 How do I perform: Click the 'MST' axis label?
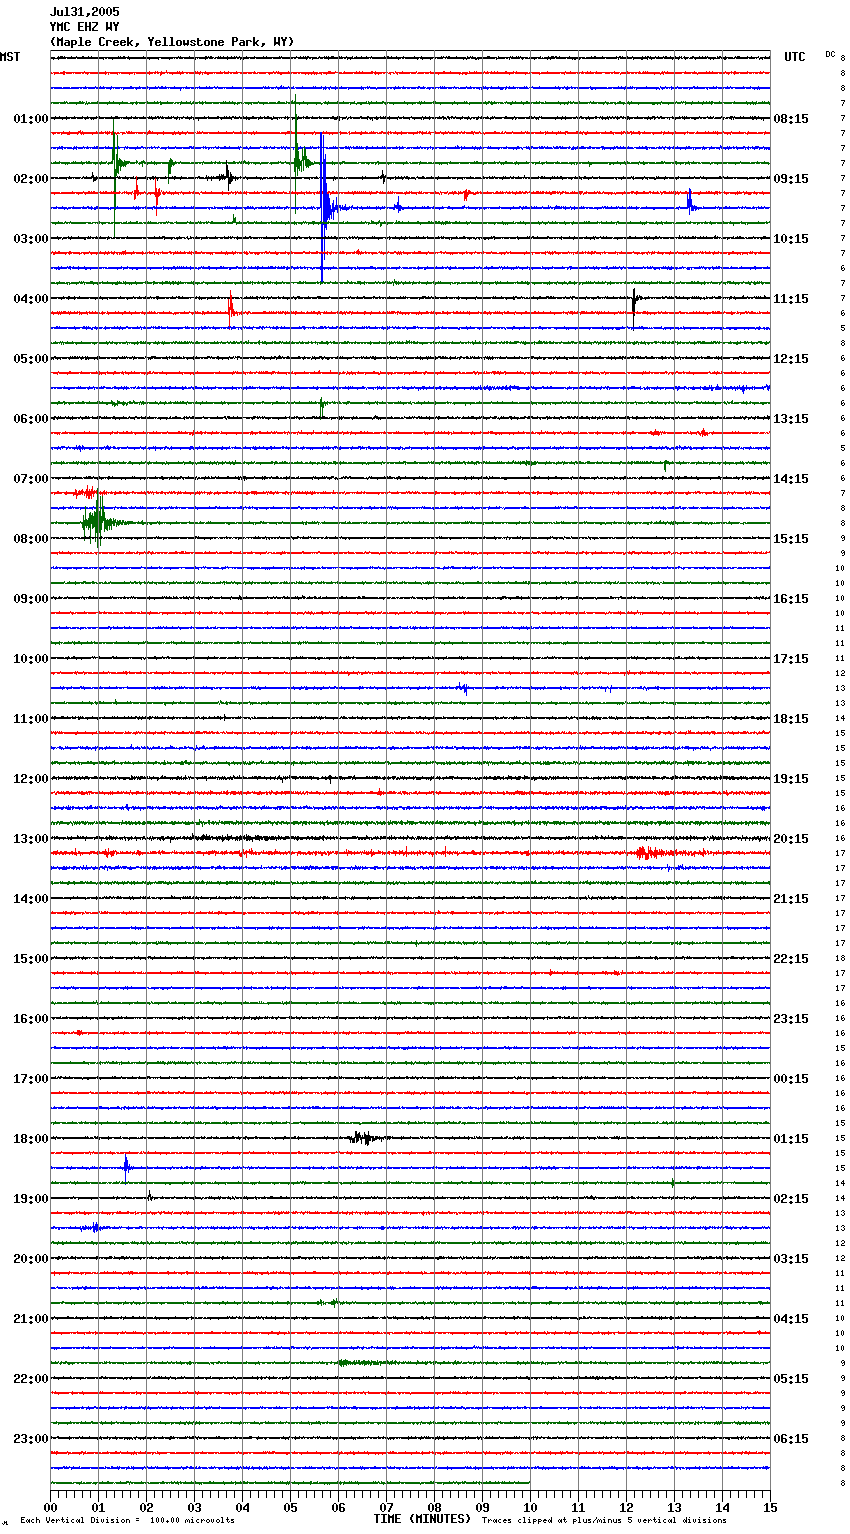10,57
